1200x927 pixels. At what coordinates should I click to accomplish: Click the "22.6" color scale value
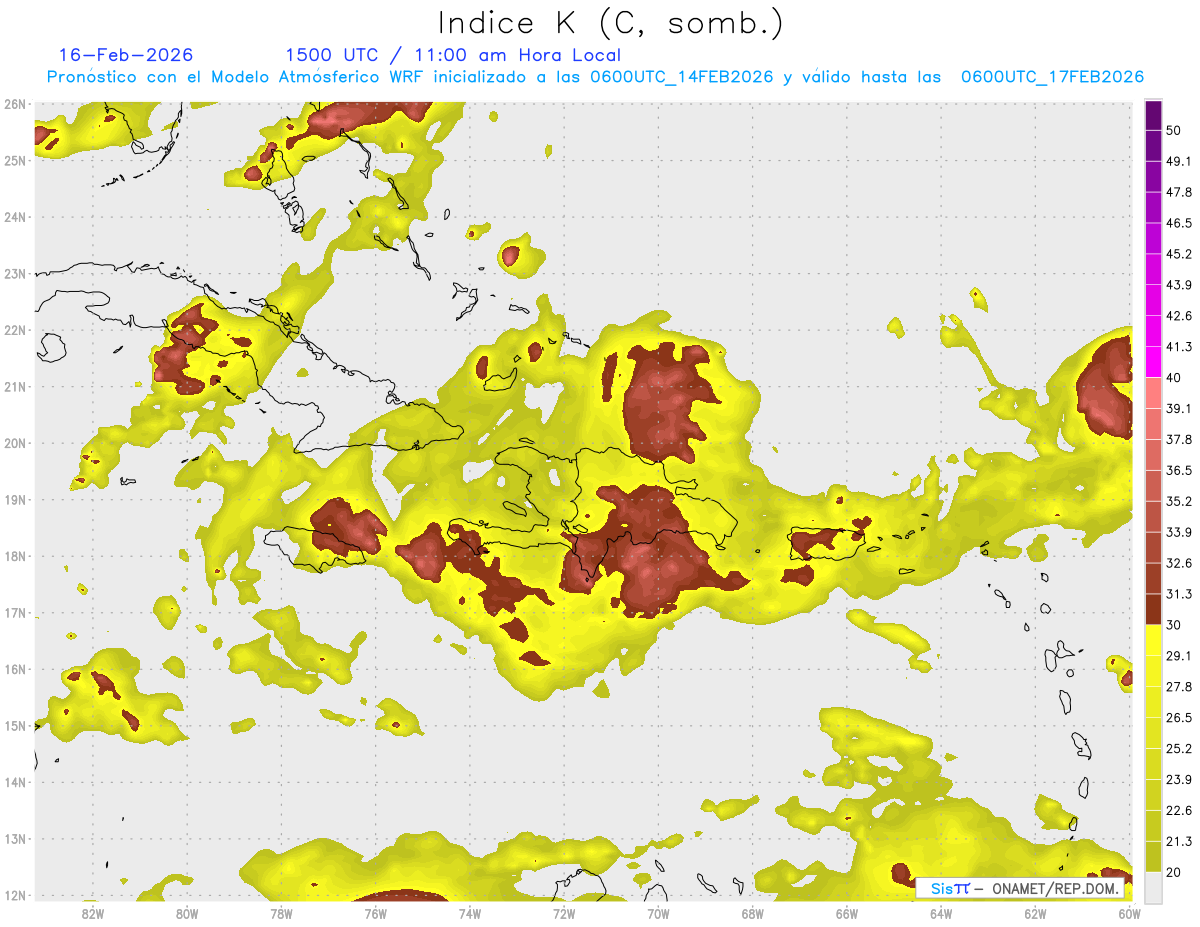tap(1178, 811)
